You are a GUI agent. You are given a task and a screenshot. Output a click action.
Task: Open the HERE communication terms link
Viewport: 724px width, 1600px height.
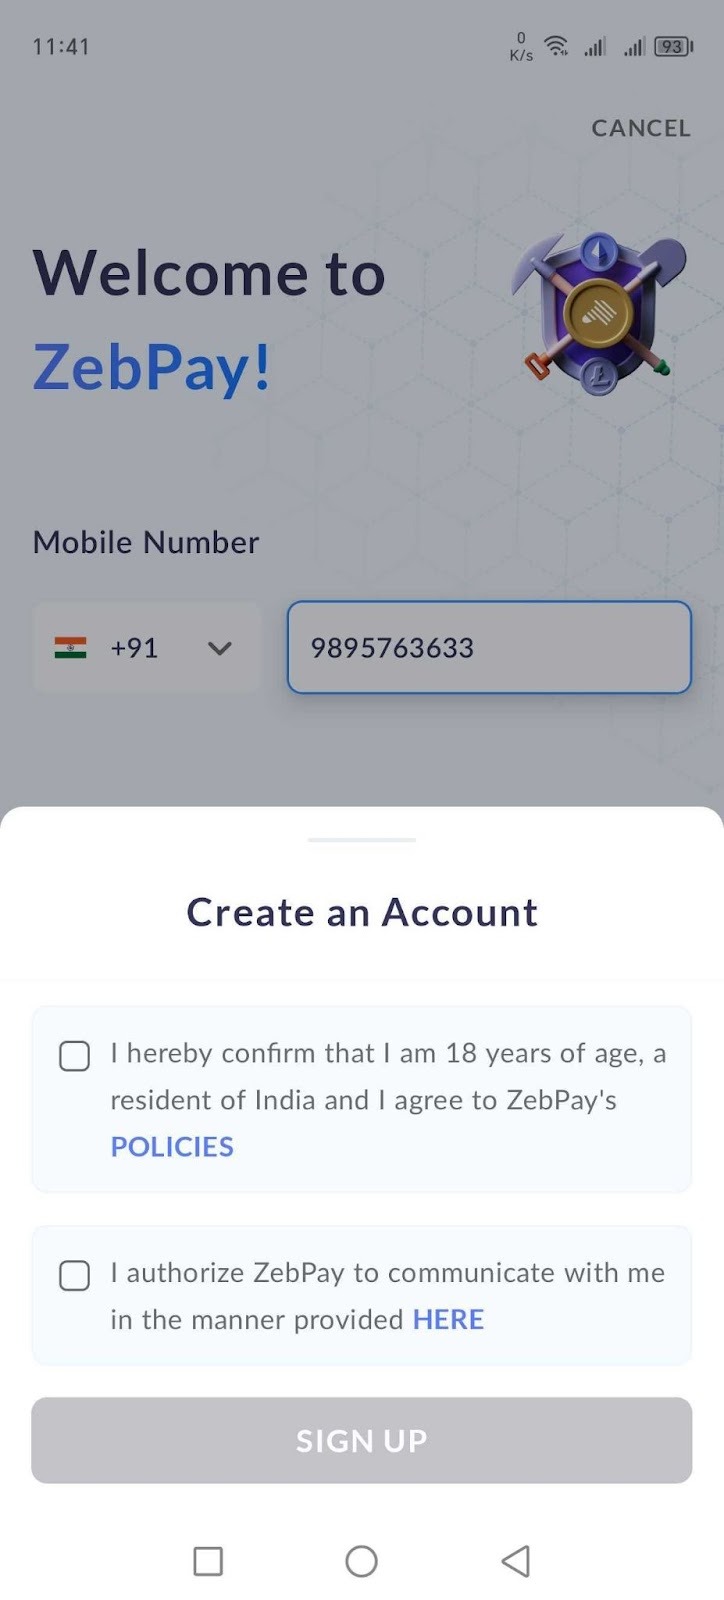coord(448,1319)
